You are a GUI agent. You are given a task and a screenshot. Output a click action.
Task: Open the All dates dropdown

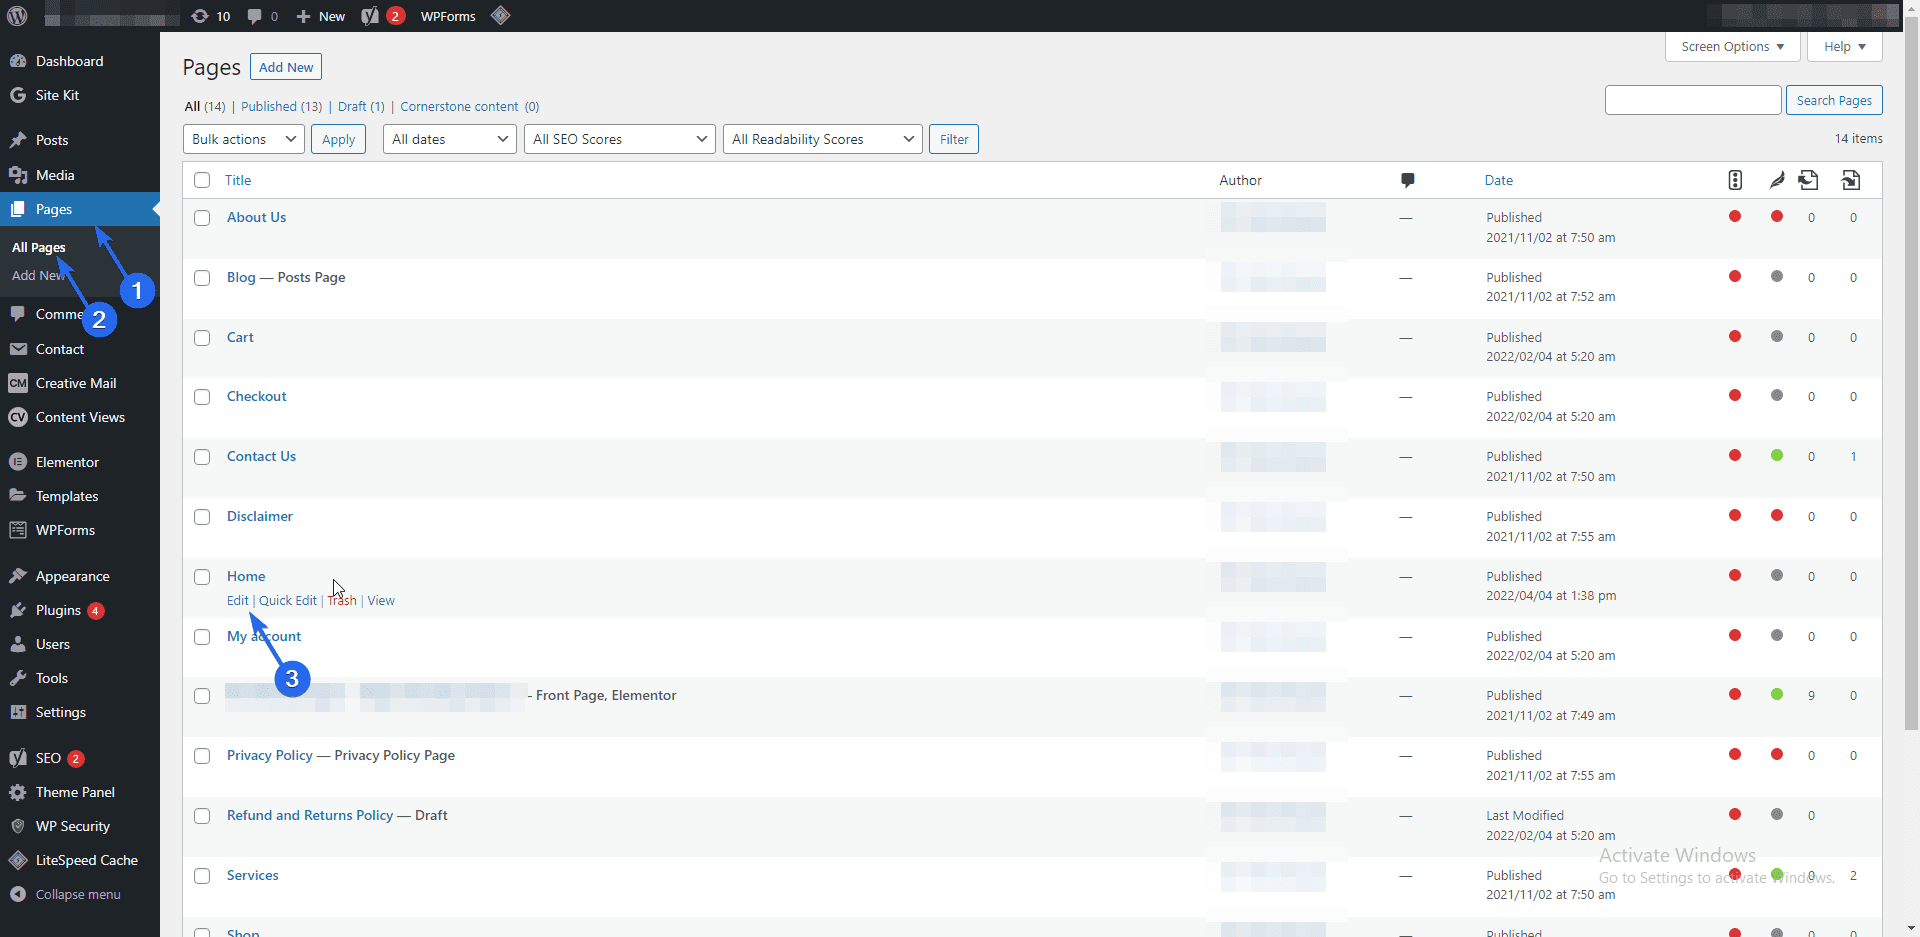(x=450, y=139)
